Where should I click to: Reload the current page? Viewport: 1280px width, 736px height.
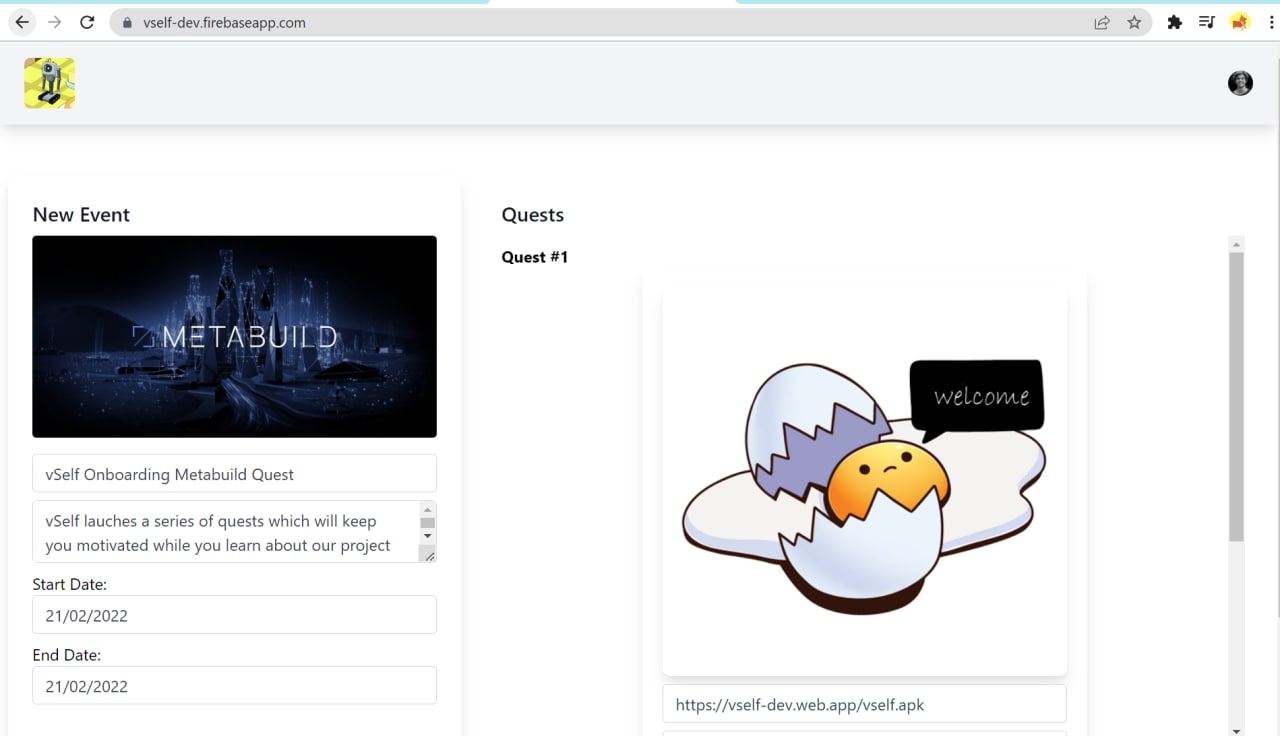point(87,22)
